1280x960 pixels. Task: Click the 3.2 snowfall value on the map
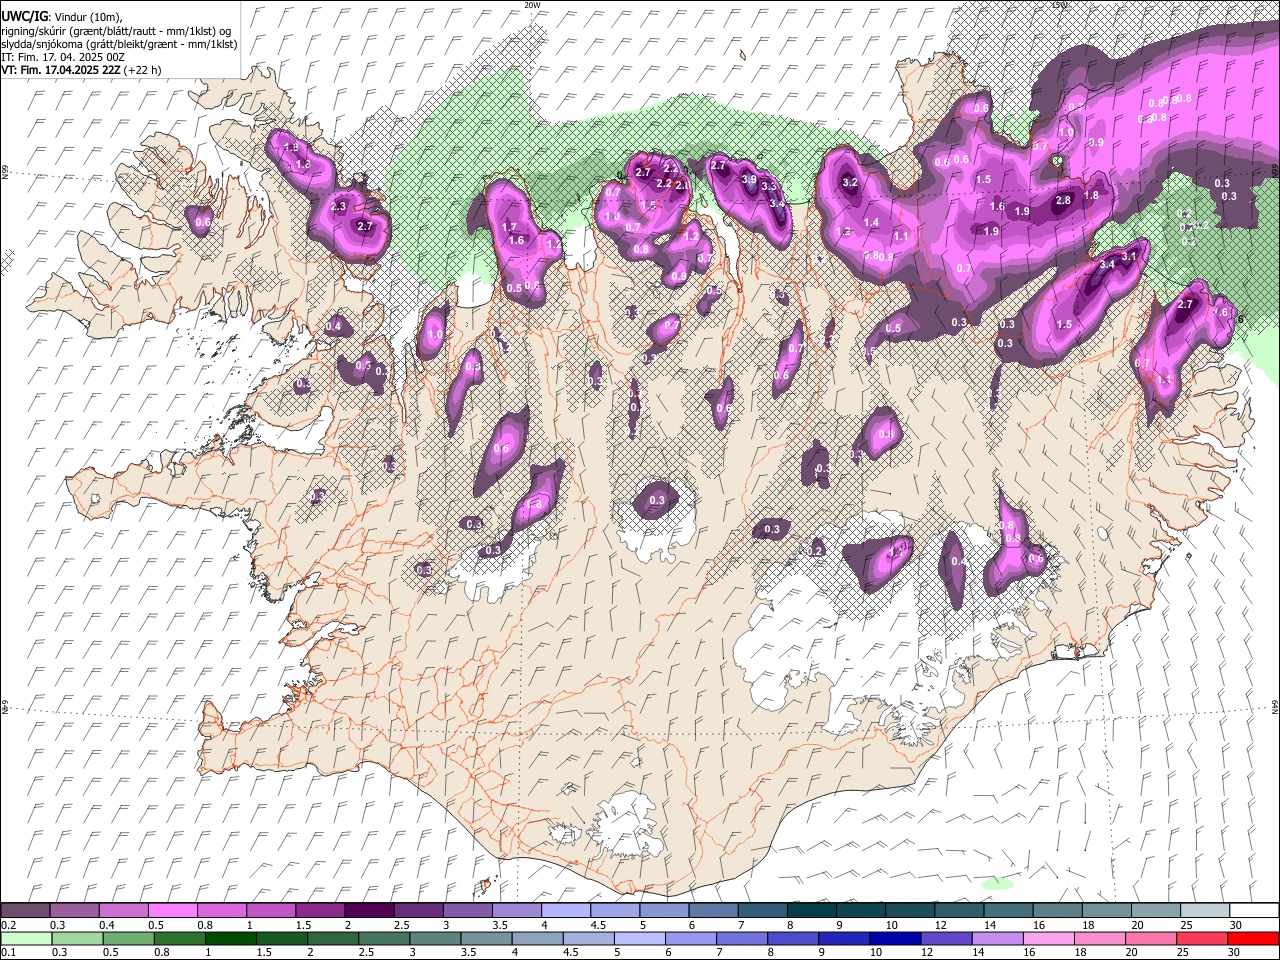pyautogui.click(x=850, y=183)
